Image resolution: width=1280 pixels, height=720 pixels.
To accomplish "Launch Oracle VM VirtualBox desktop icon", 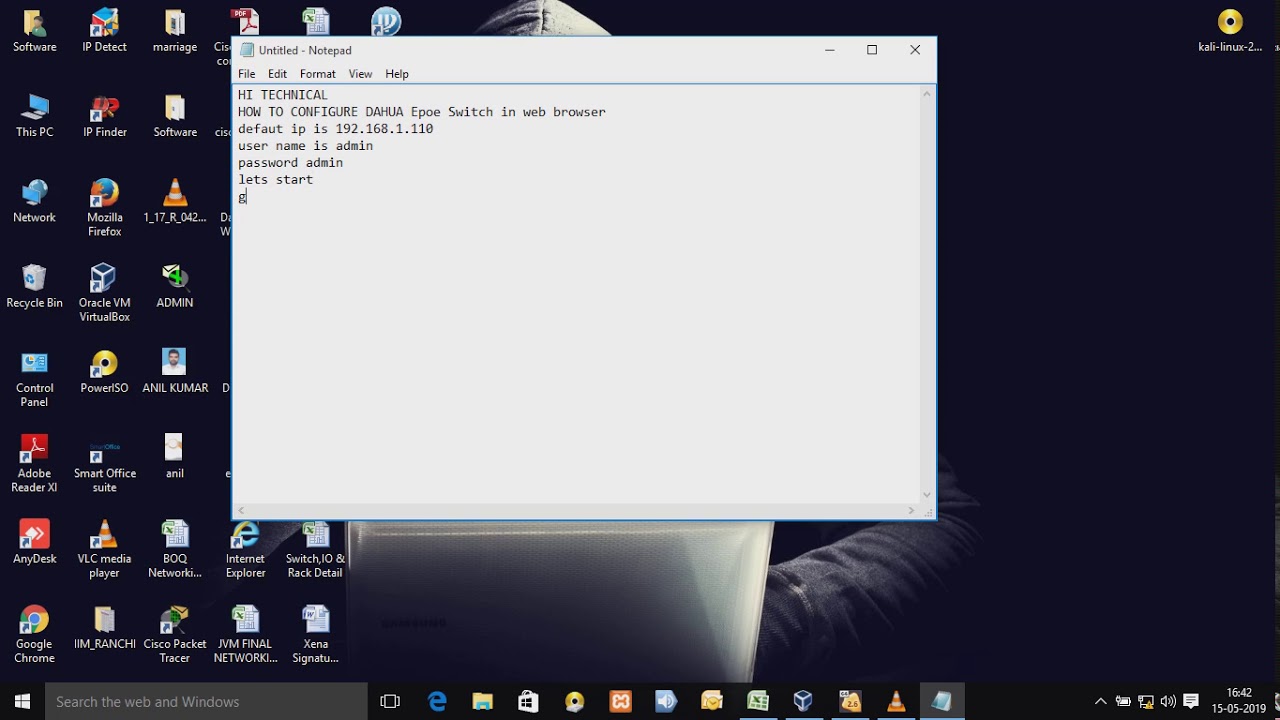I will 105,293.
